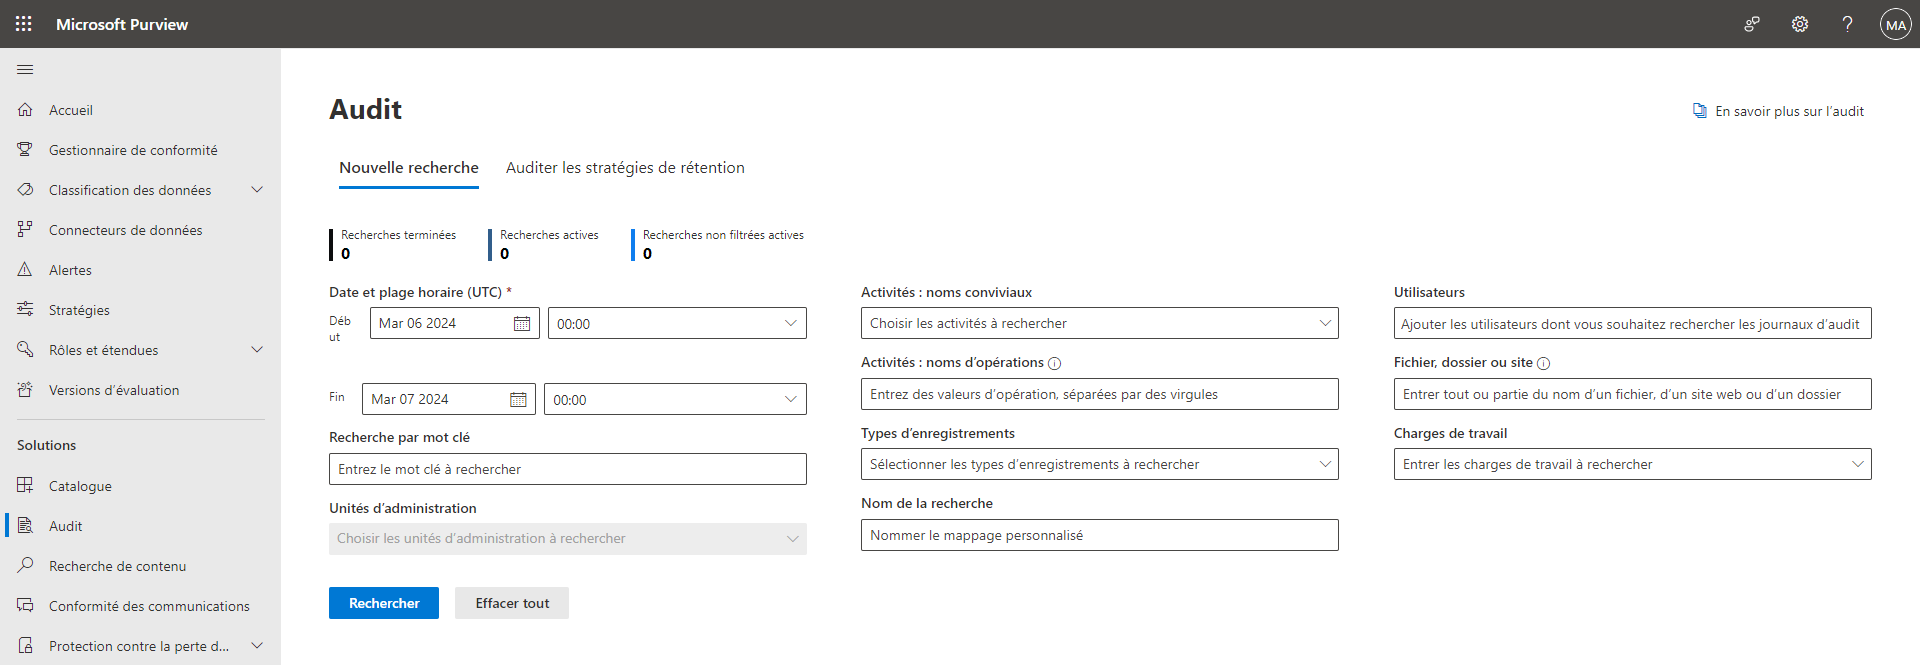Click the Gestionnaire de conformité trophy icon
Screen dimensions: 1920x665
point(25,150)
